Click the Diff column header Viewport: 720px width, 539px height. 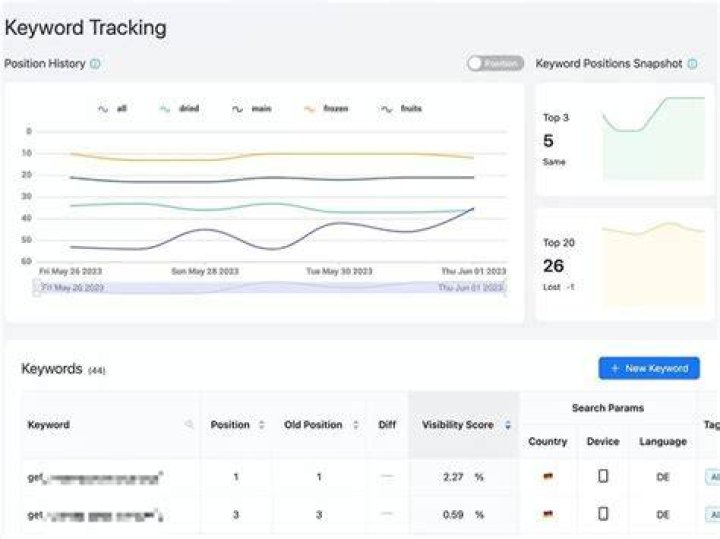point(387,425)
